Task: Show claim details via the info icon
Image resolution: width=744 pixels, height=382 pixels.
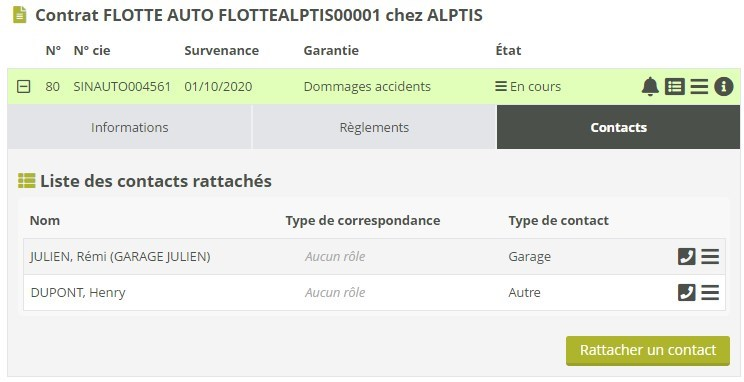Action: point(724,87)
